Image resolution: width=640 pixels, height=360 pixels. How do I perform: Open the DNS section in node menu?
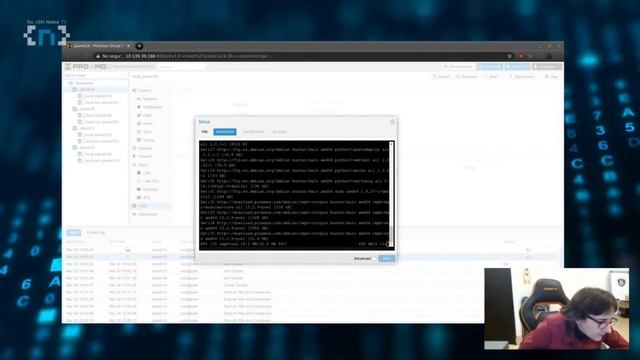point(144,115)
